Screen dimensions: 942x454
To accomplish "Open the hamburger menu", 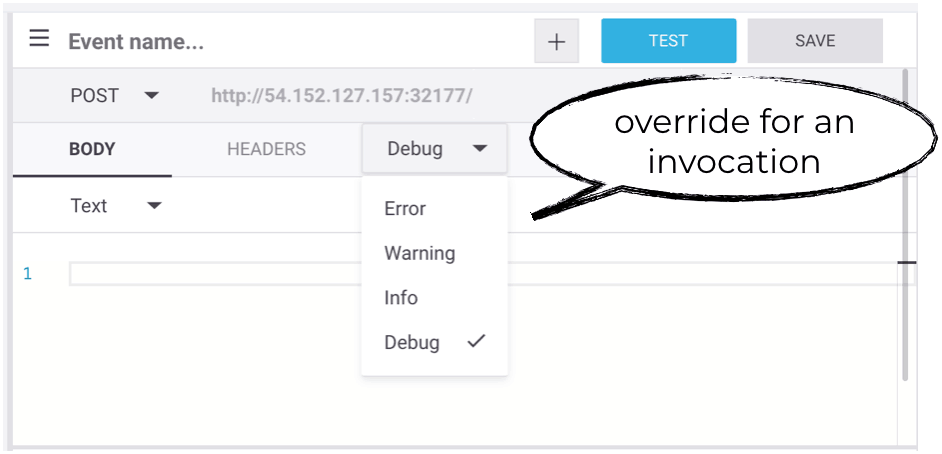I will click(39, 39).
